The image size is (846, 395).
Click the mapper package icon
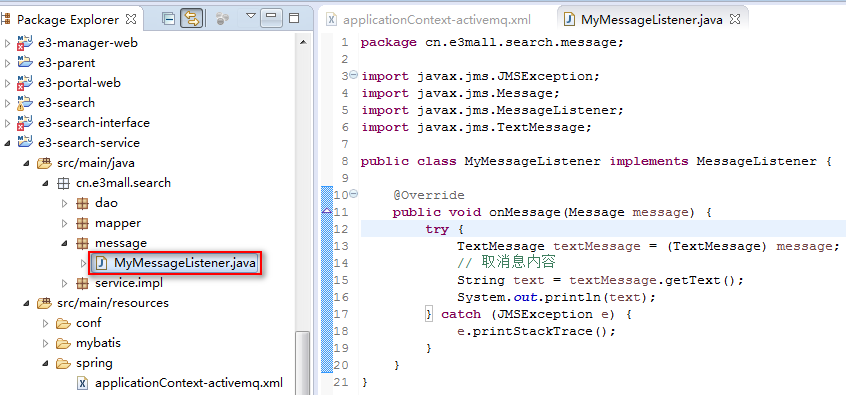click(82, 223)
